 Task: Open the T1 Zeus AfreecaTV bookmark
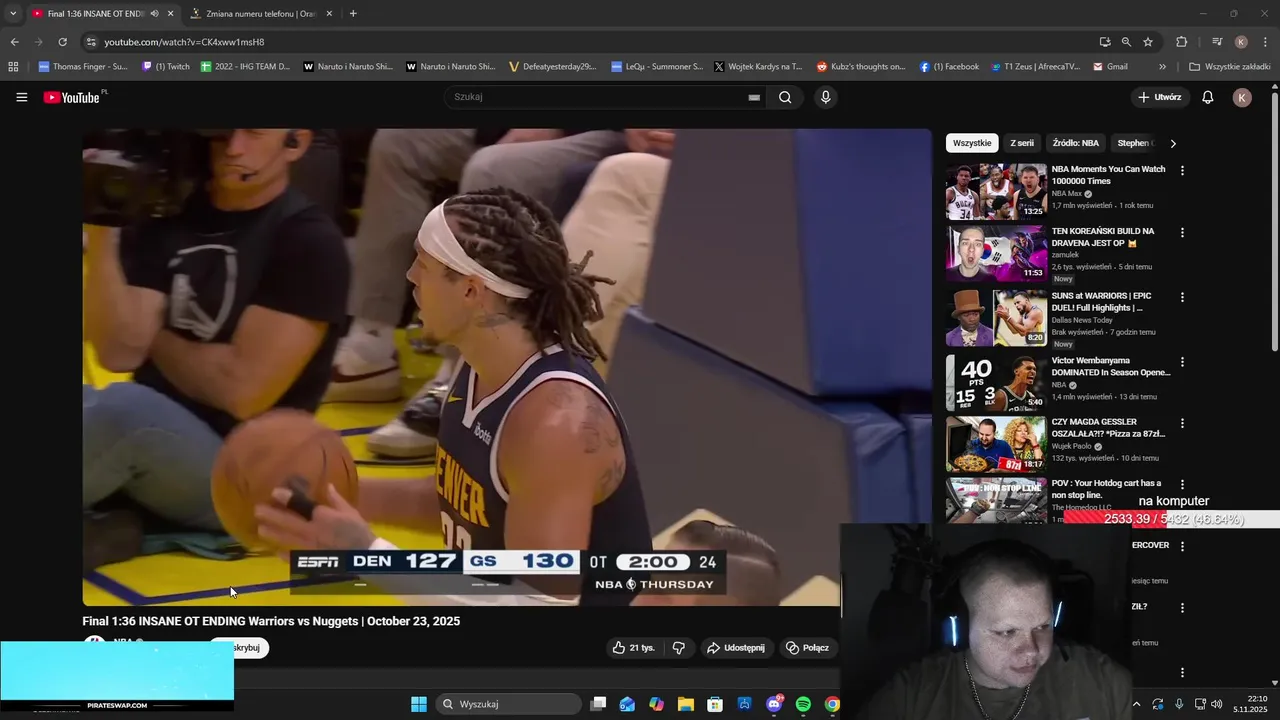coord(1035,67)
